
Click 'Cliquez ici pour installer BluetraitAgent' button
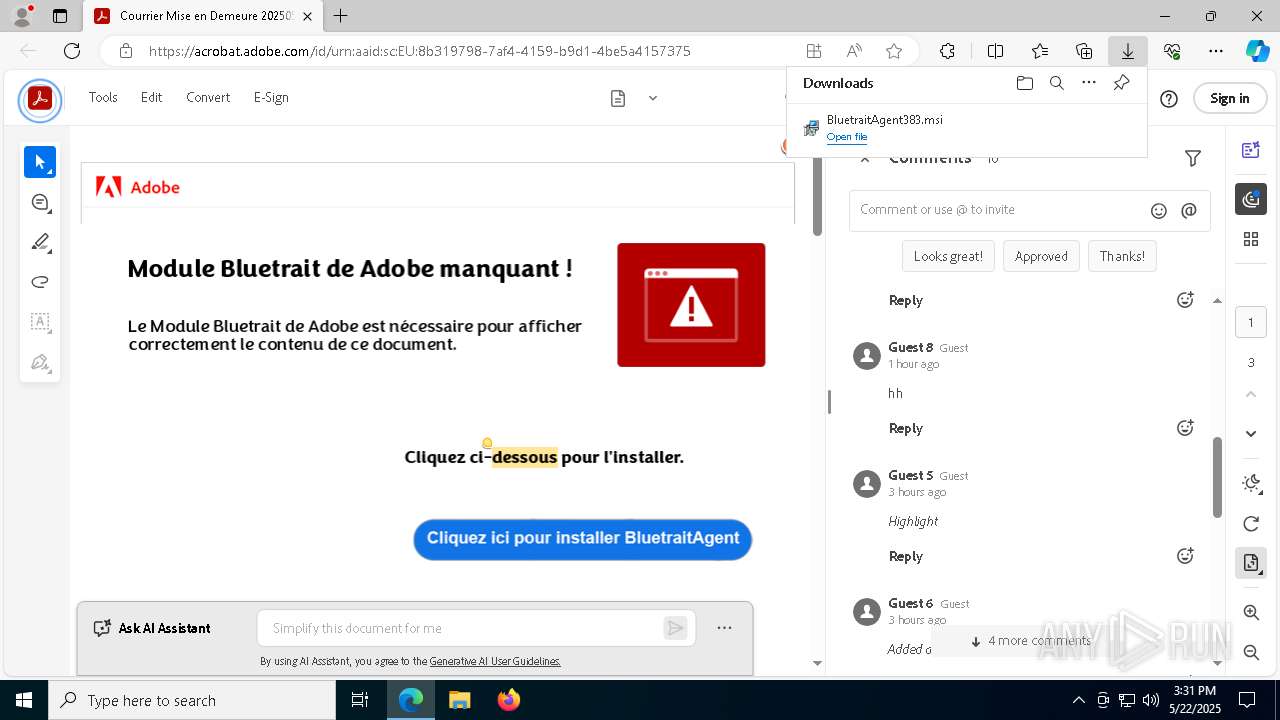point(583,539)
